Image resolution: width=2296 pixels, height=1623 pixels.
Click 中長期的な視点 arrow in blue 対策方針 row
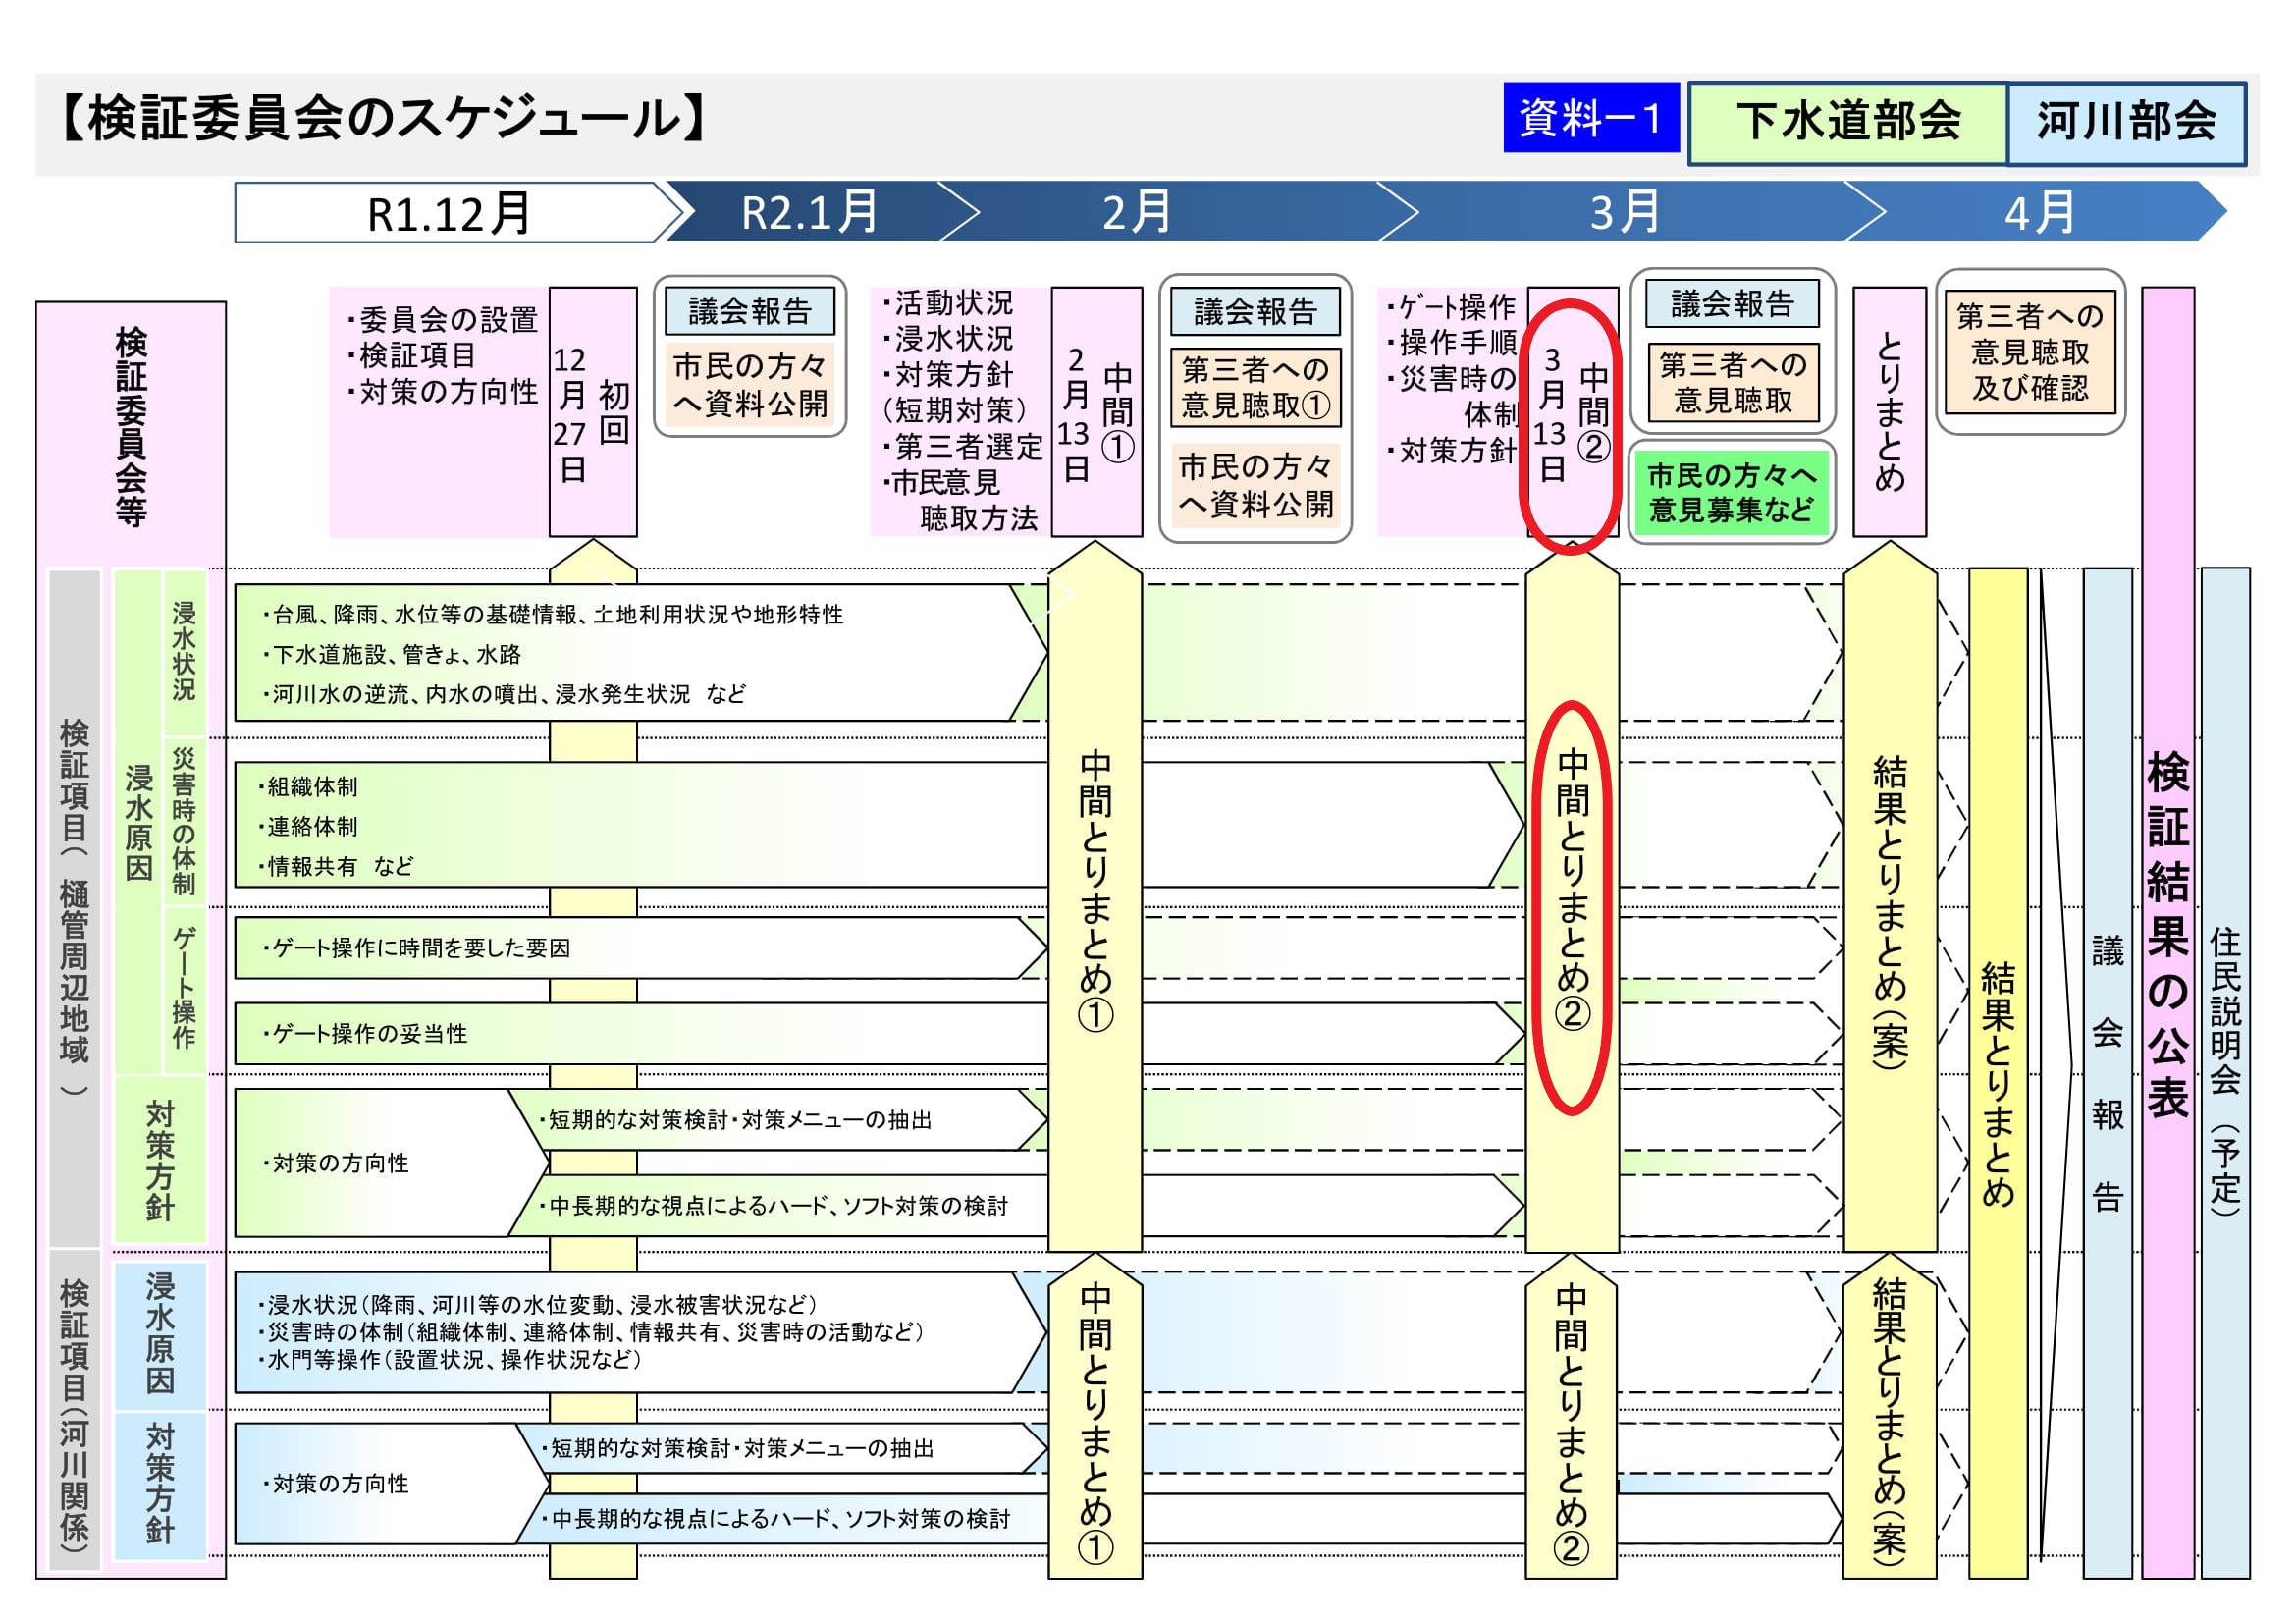tap(1178, 1519)
